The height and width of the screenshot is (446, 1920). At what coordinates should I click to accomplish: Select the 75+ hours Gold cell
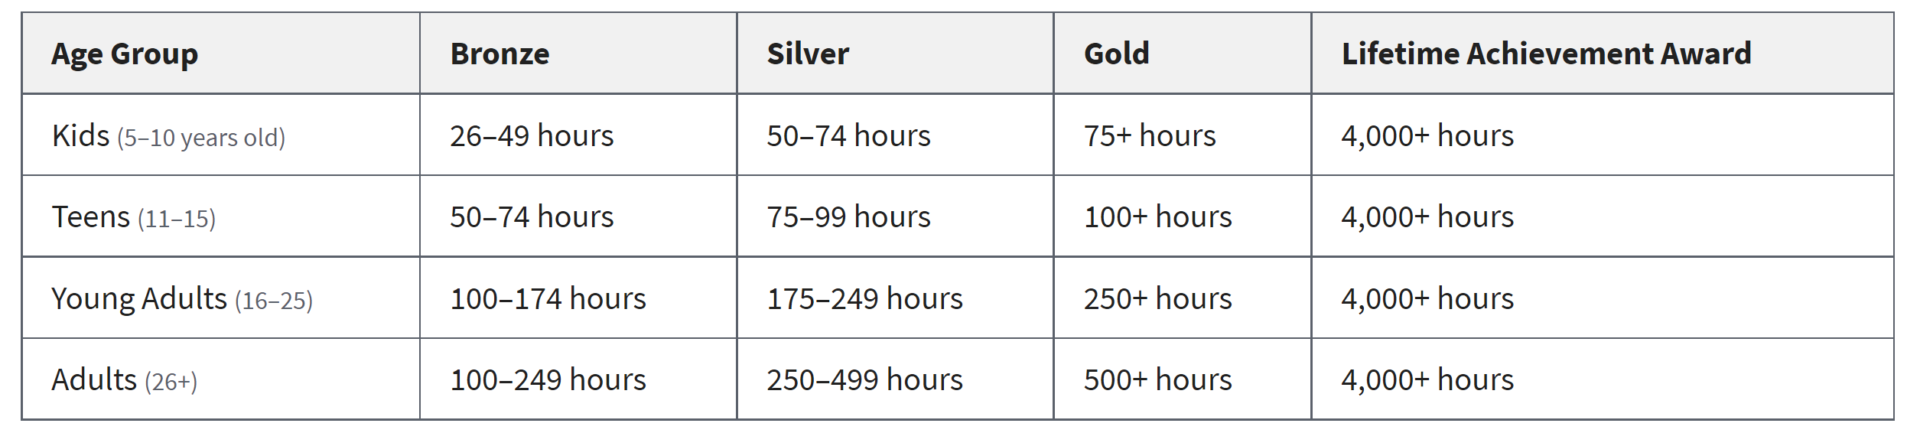[x=1182, y=135]
